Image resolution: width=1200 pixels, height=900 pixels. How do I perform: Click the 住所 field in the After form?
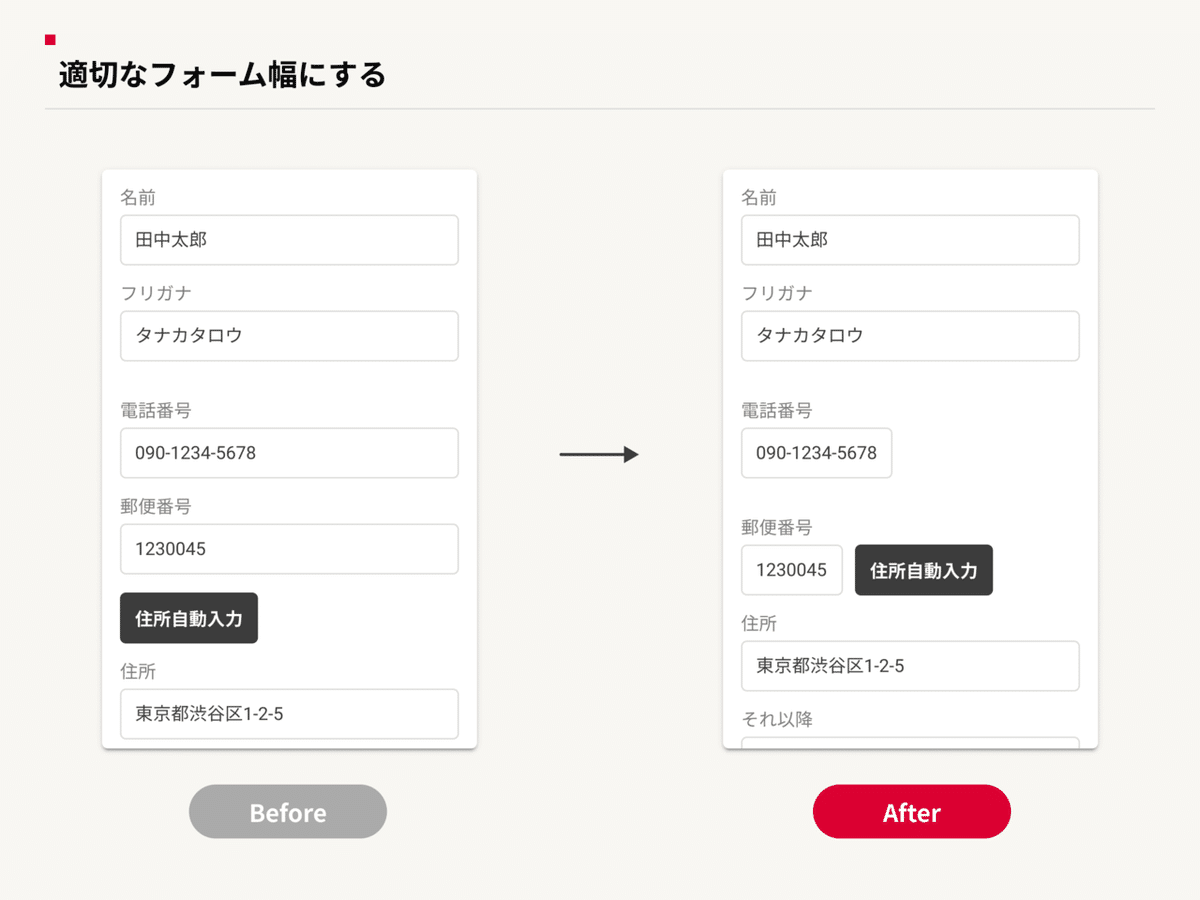910,666
